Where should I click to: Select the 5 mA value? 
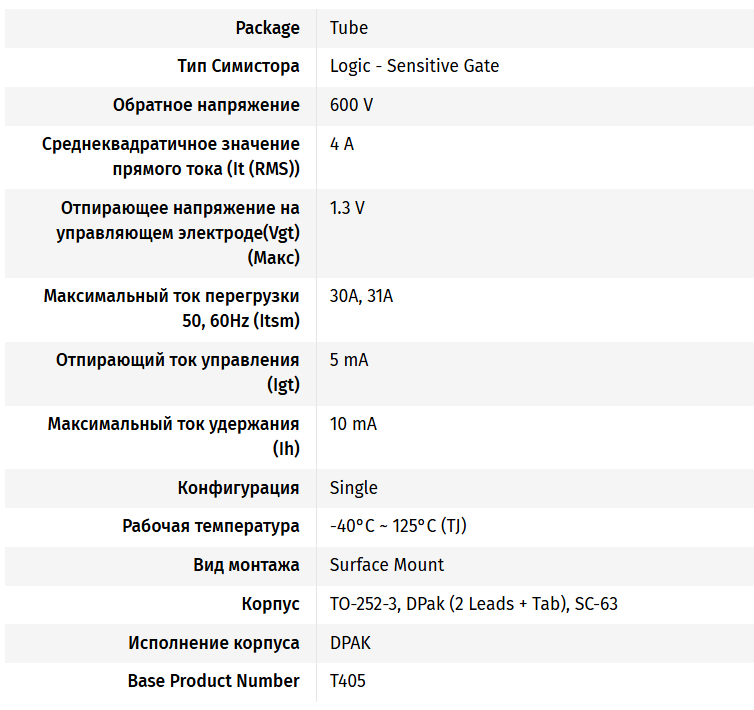coord(349,360)
